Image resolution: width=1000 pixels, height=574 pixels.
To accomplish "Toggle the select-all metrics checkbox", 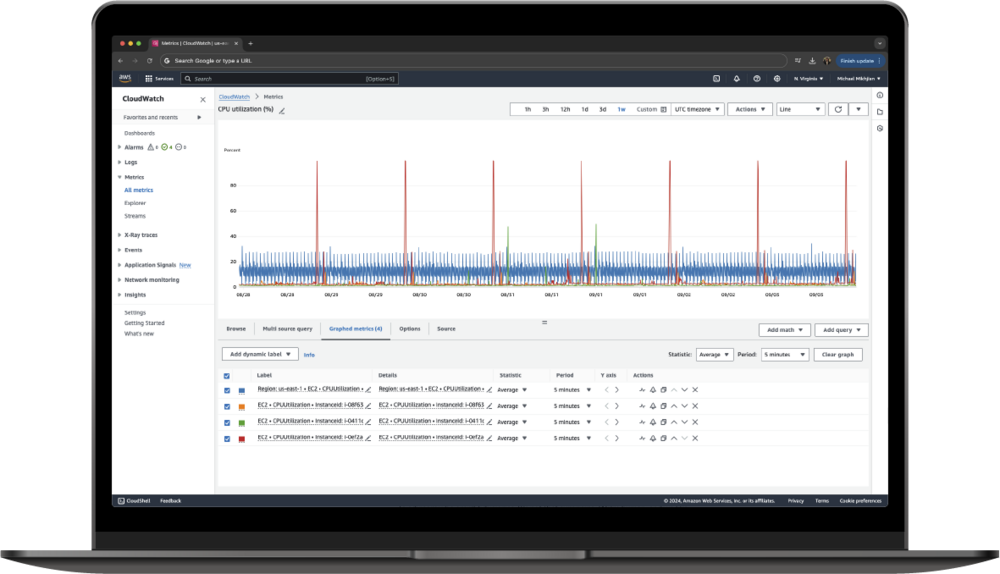I will pyautogui.click(x=226, y=376).
